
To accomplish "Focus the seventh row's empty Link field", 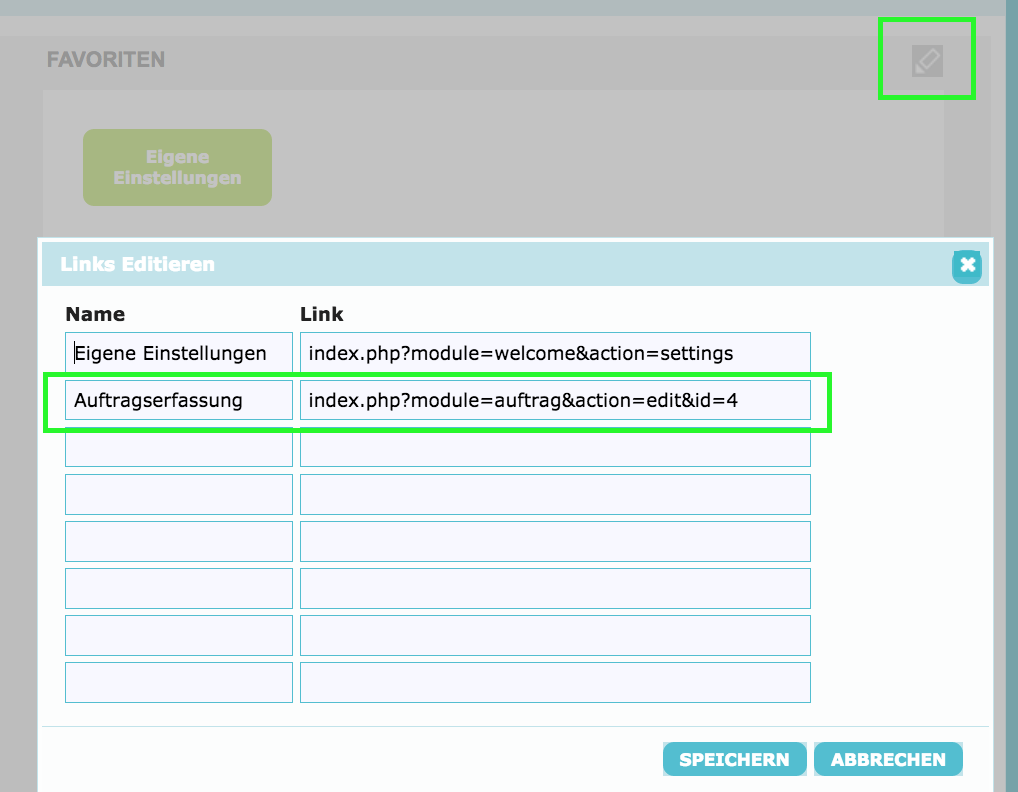I will (x=555, y=635).
